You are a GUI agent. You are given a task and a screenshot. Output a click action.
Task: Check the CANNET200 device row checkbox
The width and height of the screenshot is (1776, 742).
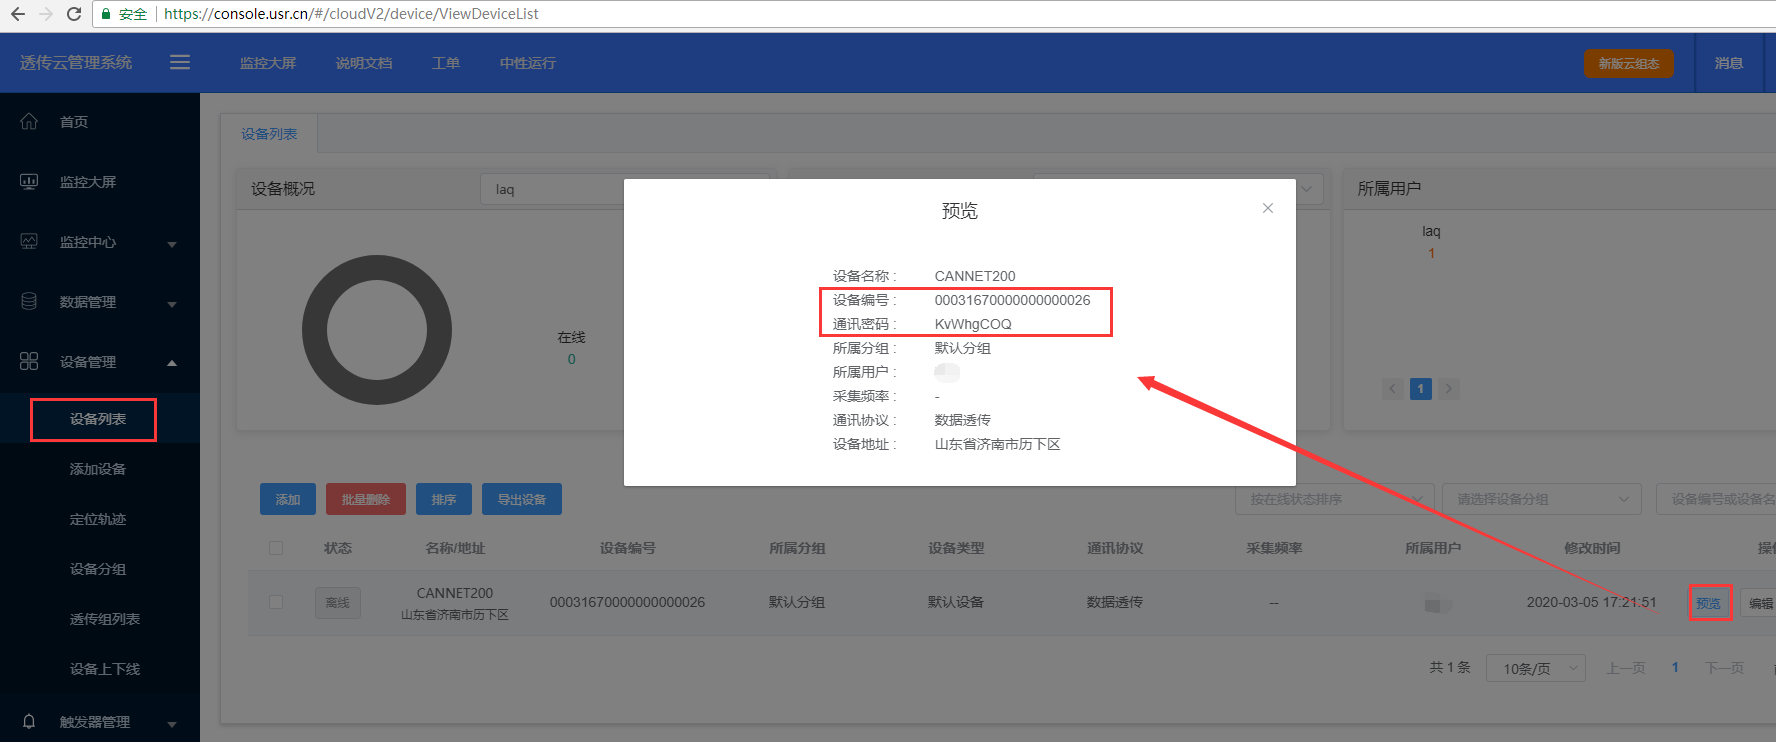276,602
